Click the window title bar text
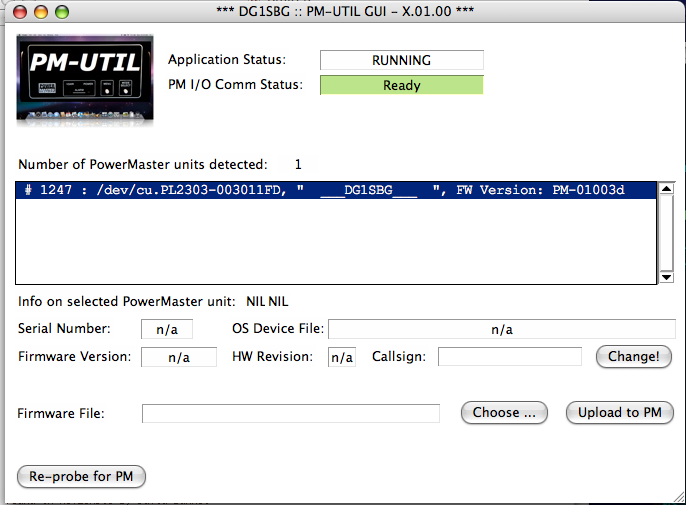686x505 pixels. click(x=343, y=11)
